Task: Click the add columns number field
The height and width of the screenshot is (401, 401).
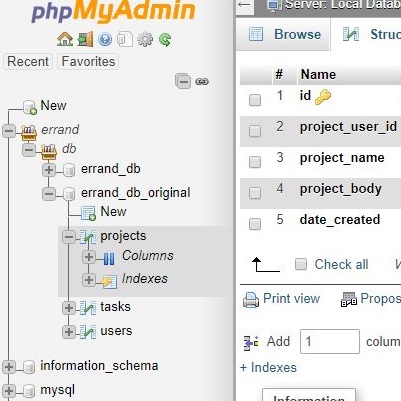Action: [330, 341]
